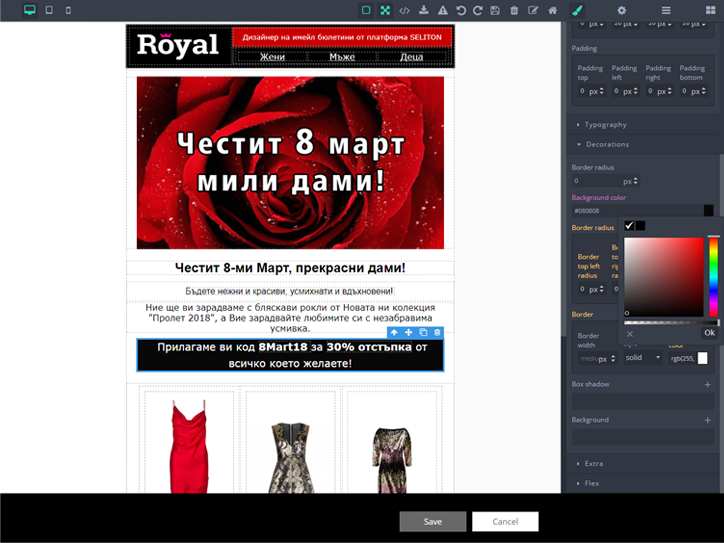The image size is (724, 543).
Task: Click move icon on selected block toolbar
Action: (409, 332)
